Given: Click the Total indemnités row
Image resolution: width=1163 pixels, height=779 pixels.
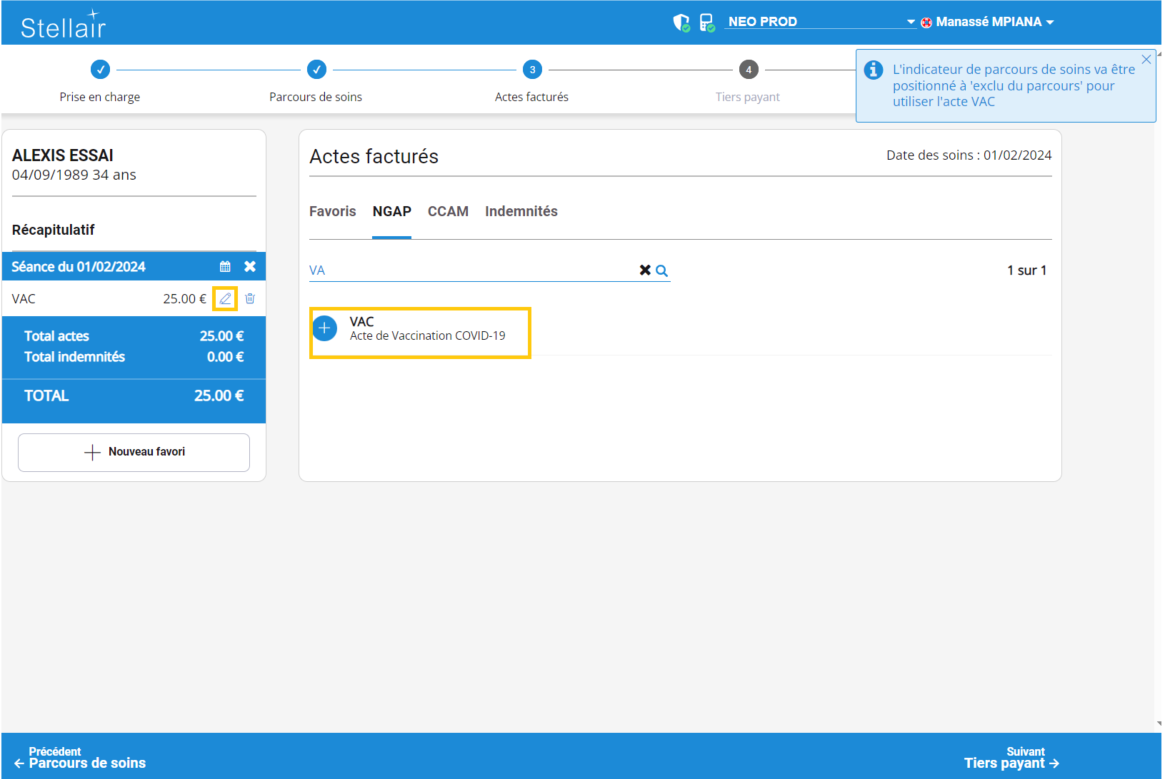Looking at the screenshot, I should pyautogui.click(x=134, y=357).
